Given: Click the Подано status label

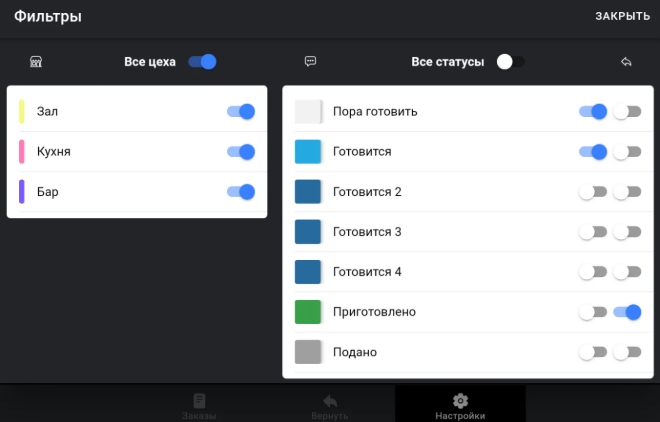Looking at the screenshot, I should click(354, 352).
